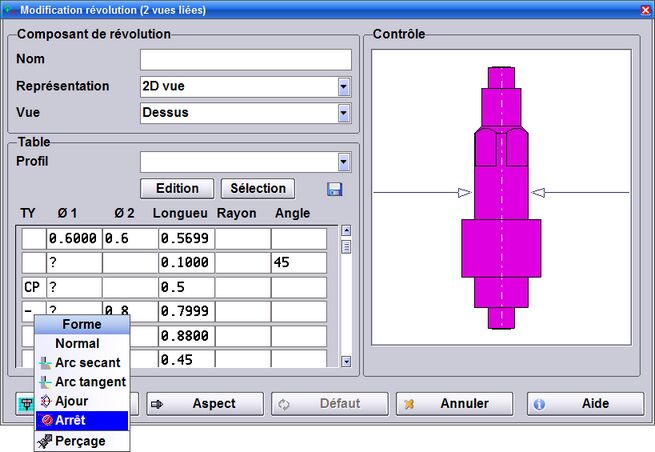Image resolution: width=655 pixels, height=452 pixels.
Task: Select Arrêt in the Forme menu
Action: 82,420
